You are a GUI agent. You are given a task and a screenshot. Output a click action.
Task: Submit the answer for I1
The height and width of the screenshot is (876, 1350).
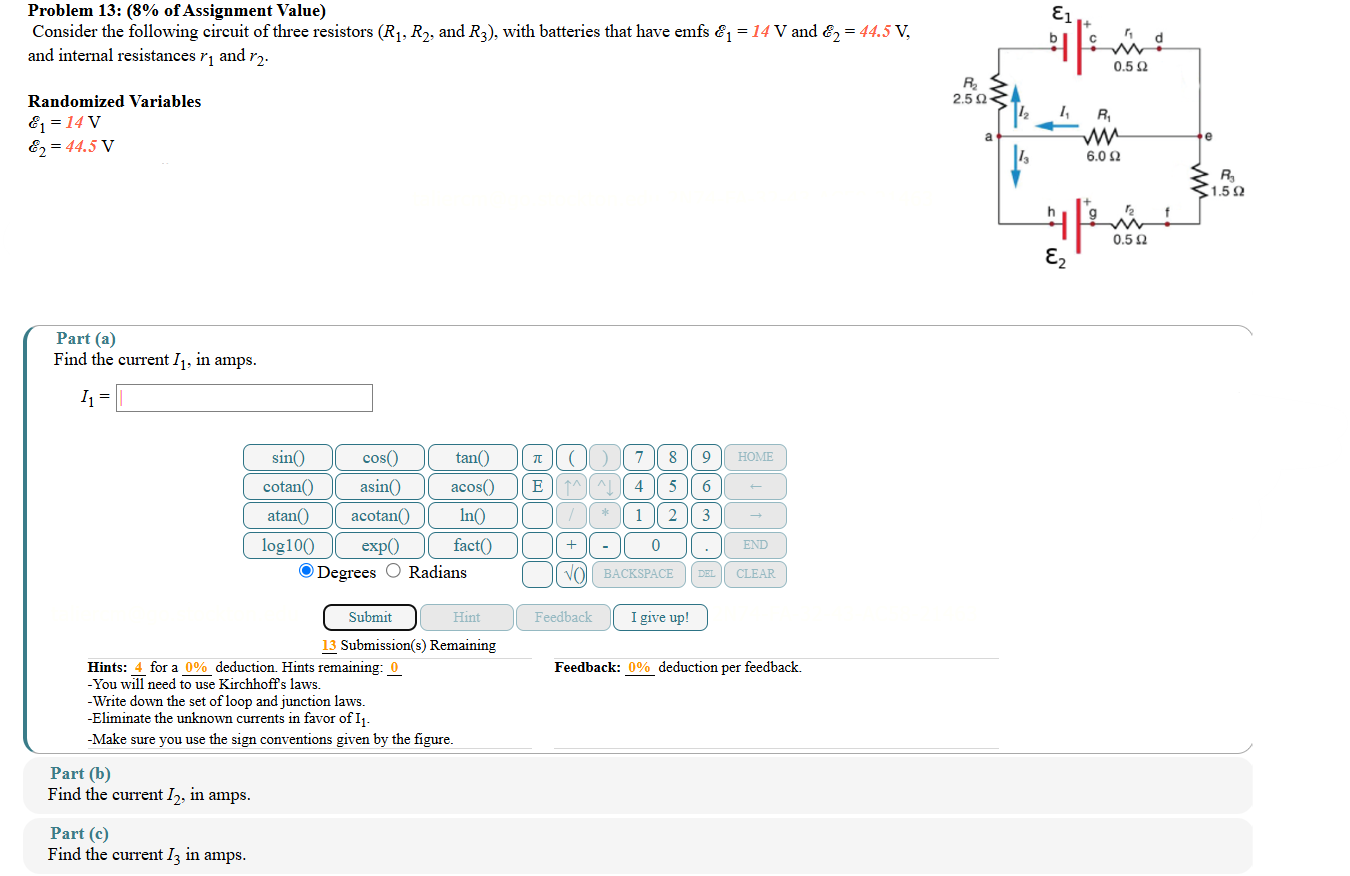point(369,617)
